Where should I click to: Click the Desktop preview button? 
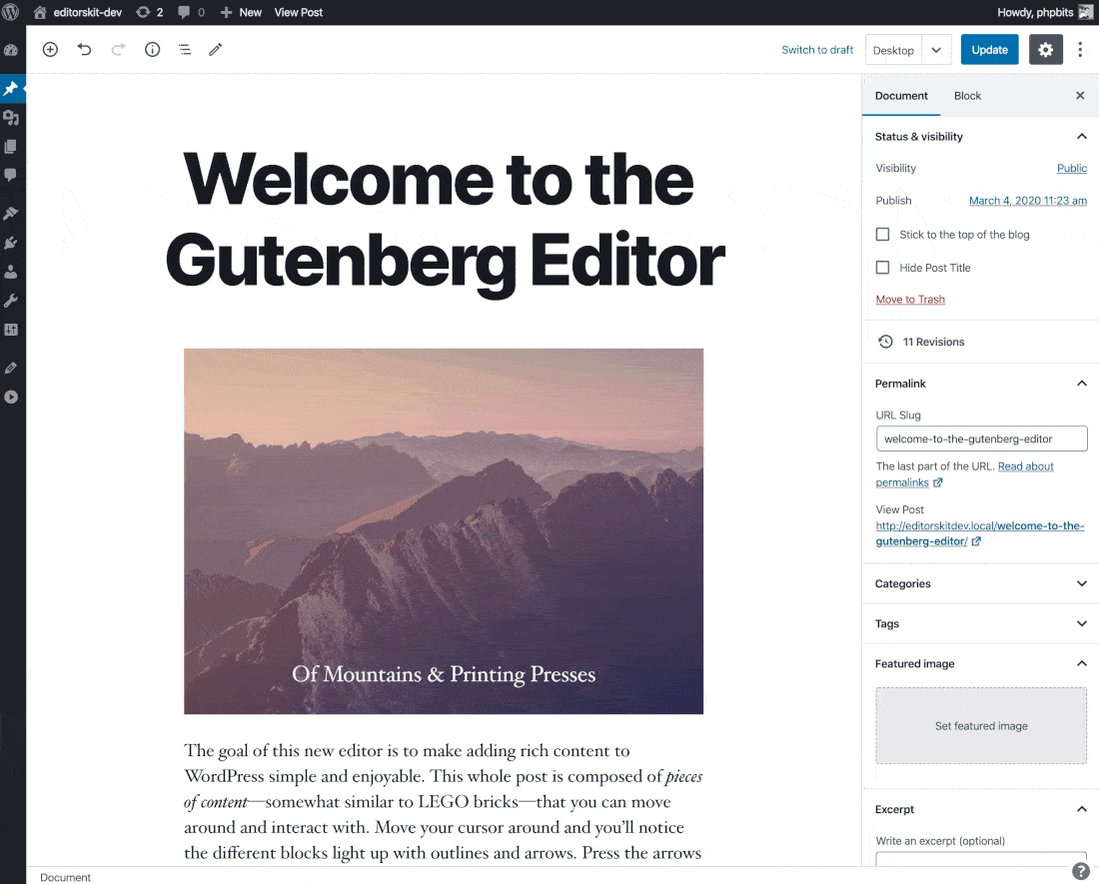pyautogui.click(x=893, y=50)
